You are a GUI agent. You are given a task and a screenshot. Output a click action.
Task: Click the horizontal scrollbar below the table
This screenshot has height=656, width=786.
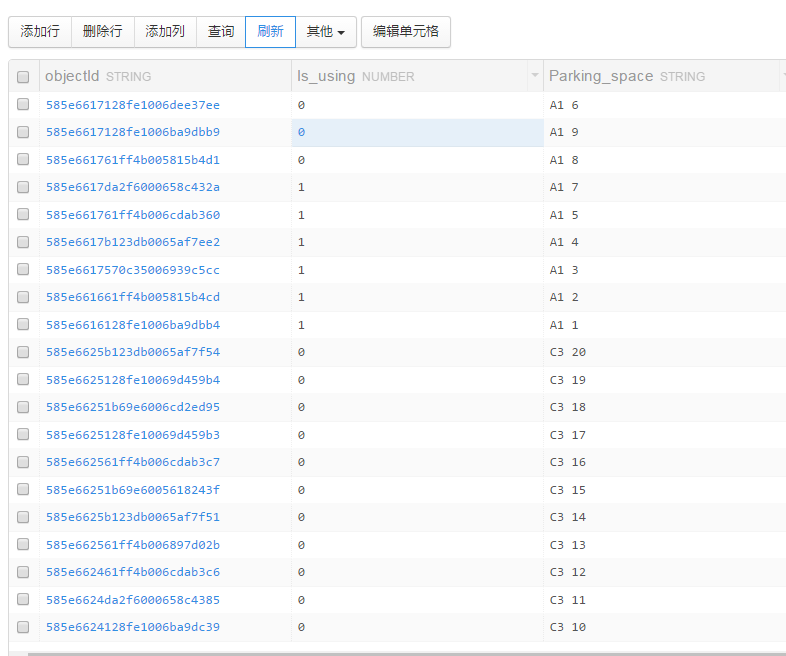[407, 654]
